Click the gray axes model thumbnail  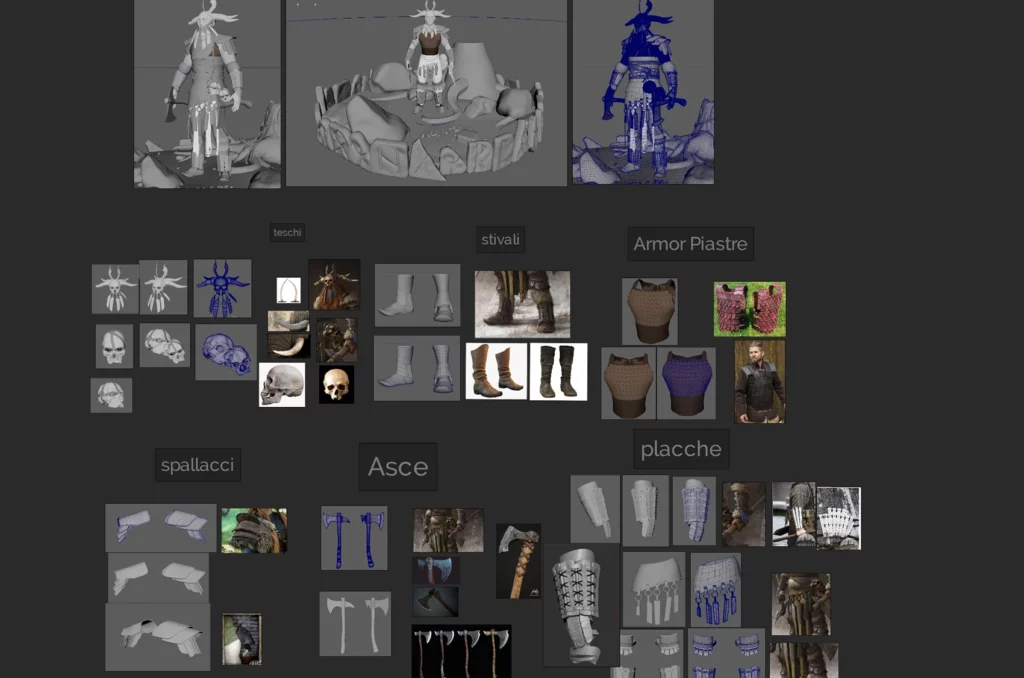pyautogui.click(x=355, y=624)
